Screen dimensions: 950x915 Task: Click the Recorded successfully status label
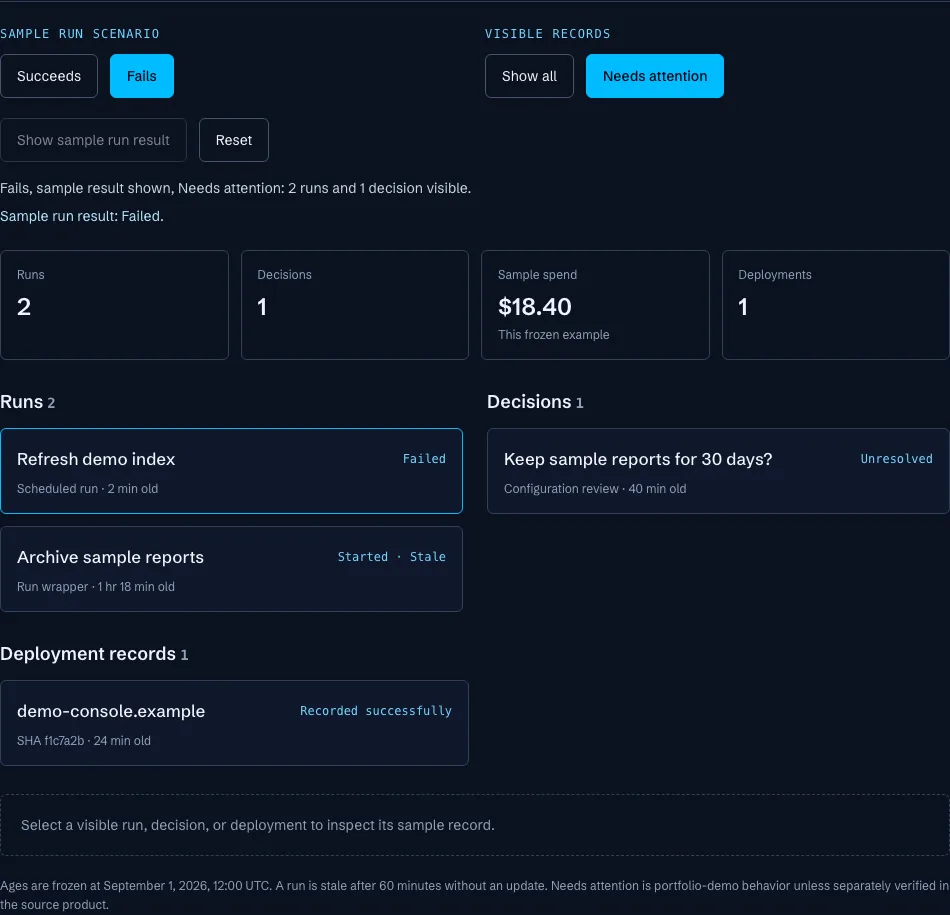coord(376,710)
